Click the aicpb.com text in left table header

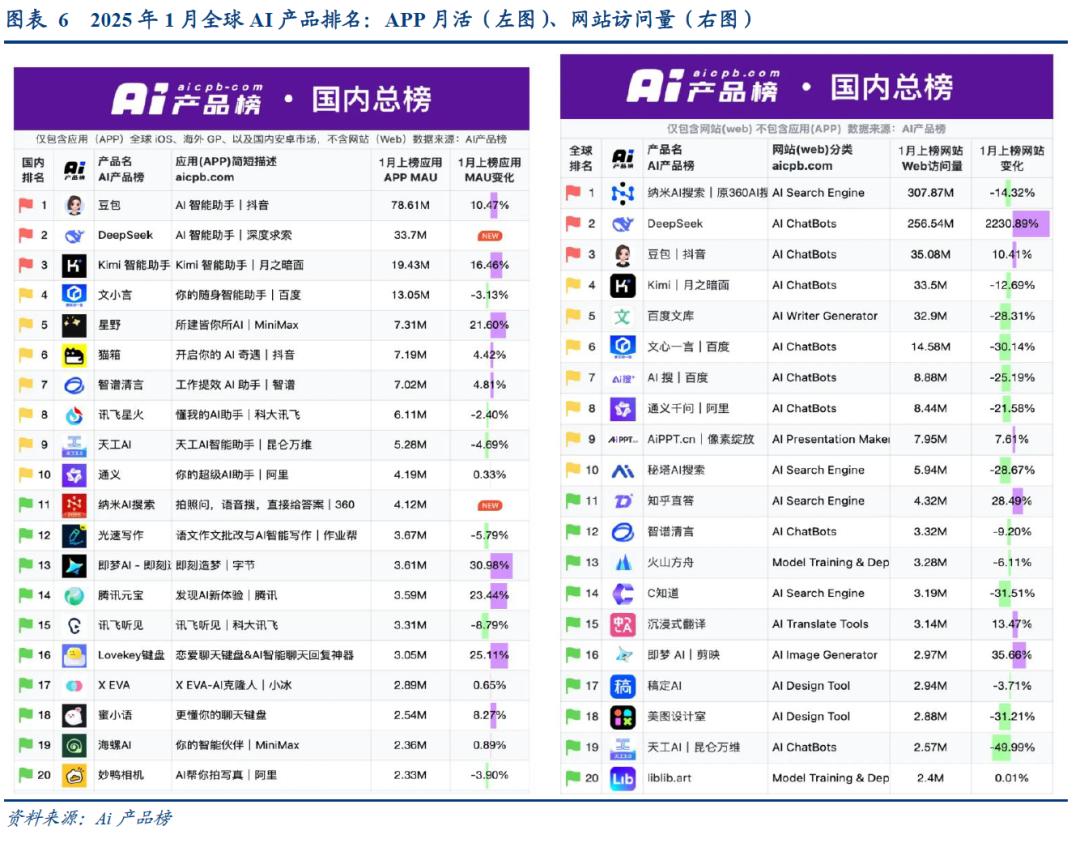coord(204,177)
